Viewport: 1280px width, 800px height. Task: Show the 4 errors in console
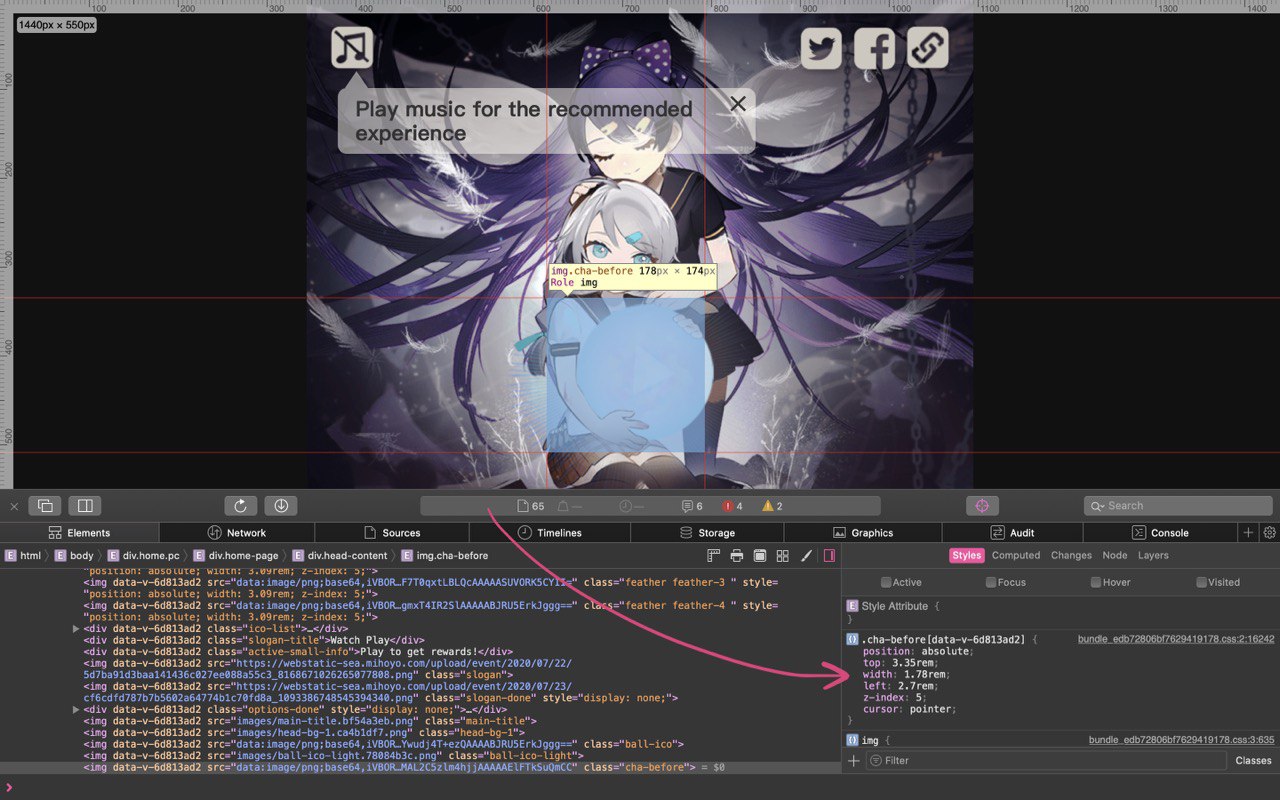point(733,506)
